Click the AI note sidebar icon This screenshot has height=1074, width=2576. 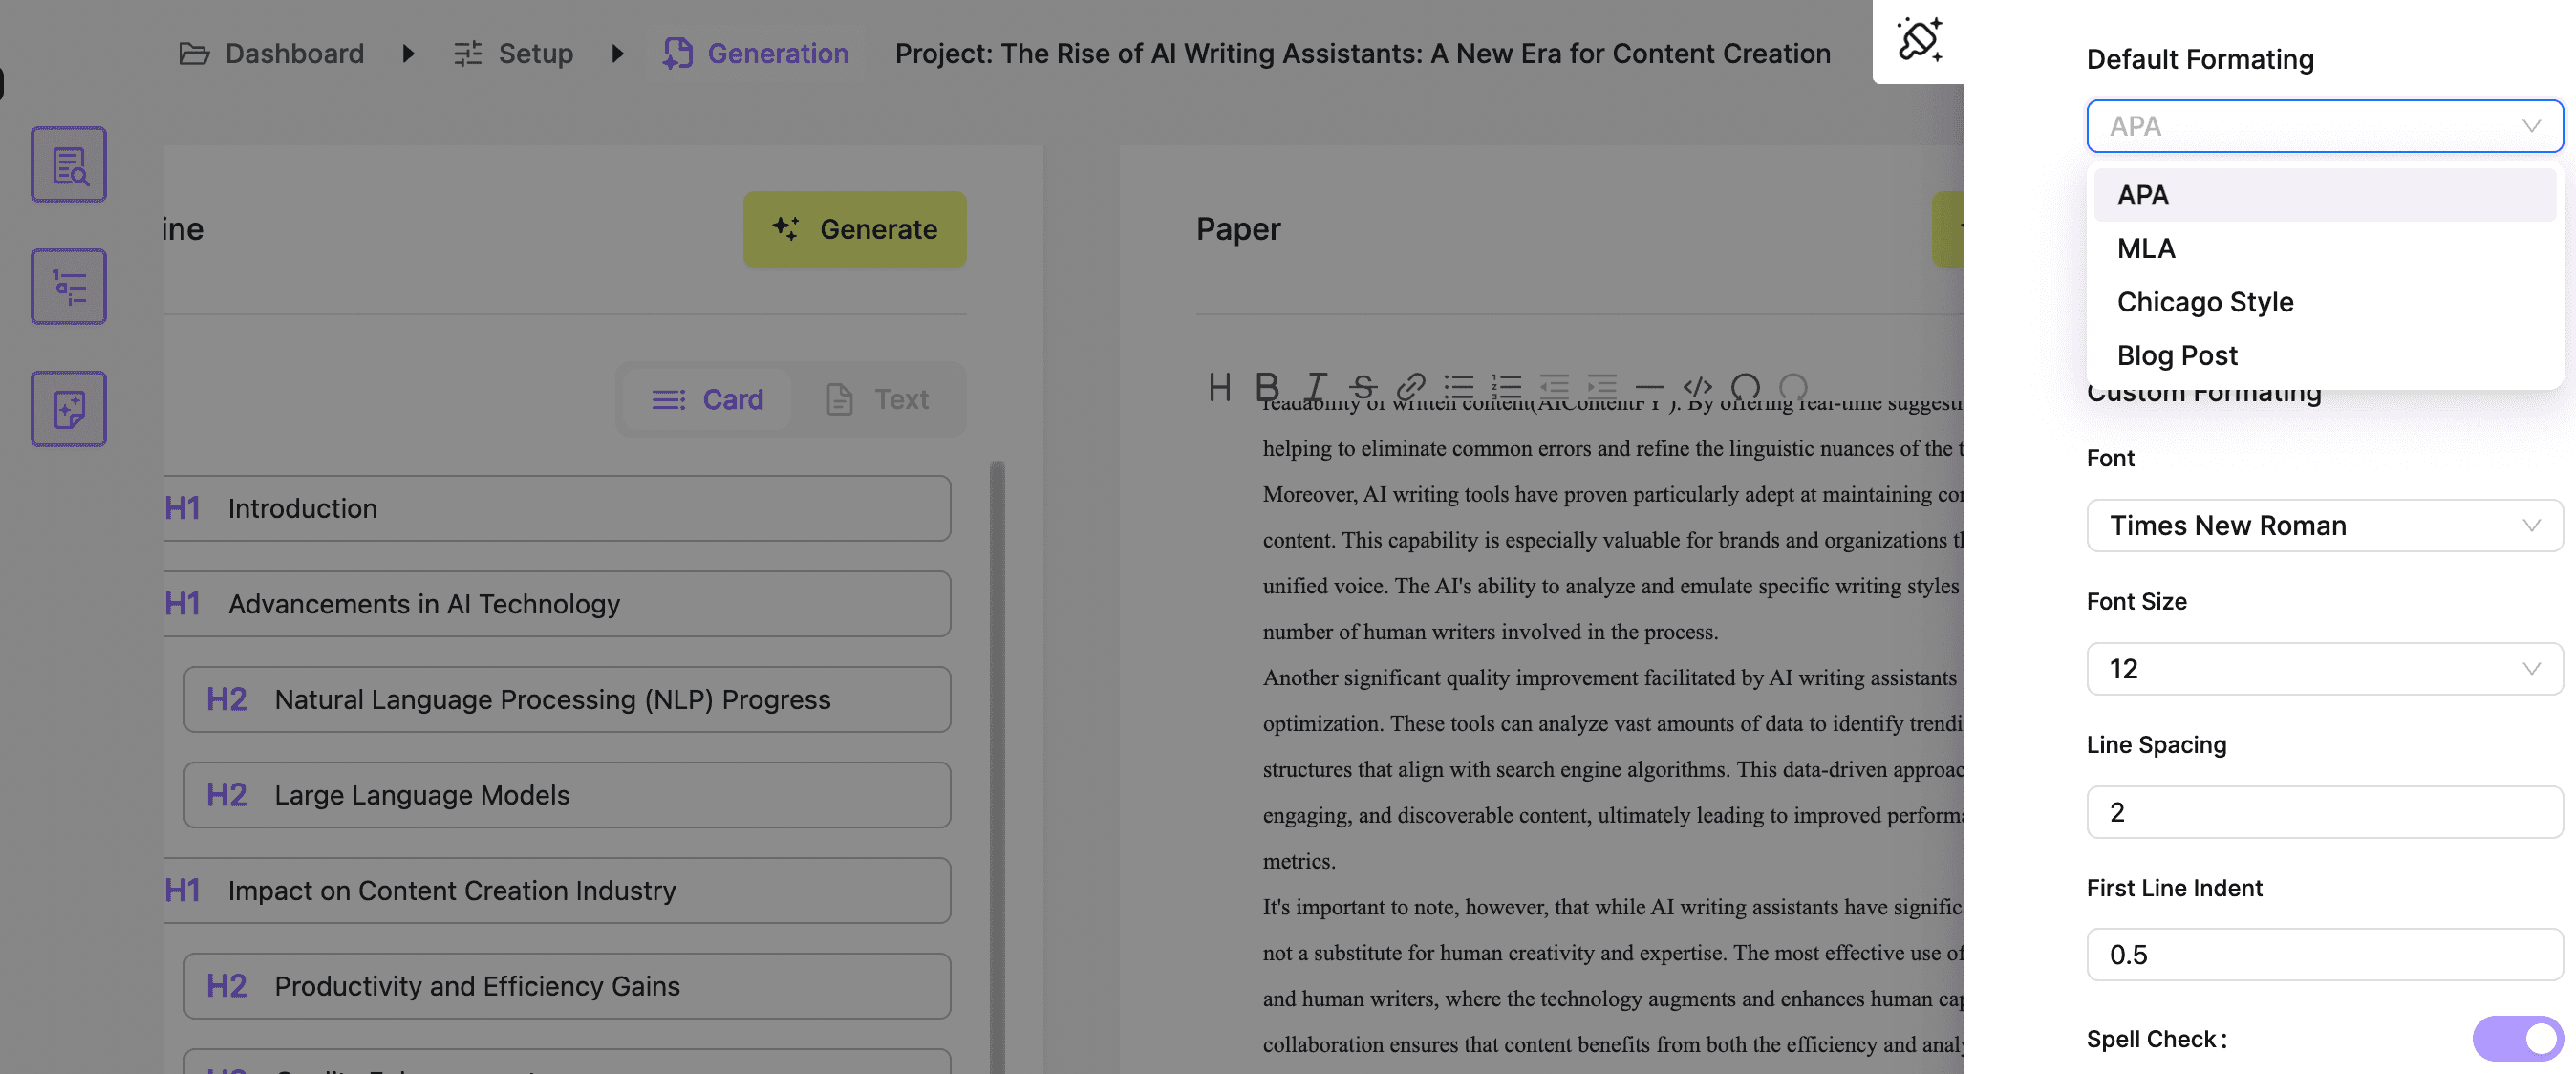pyautogui.click(x=68, y=409)
